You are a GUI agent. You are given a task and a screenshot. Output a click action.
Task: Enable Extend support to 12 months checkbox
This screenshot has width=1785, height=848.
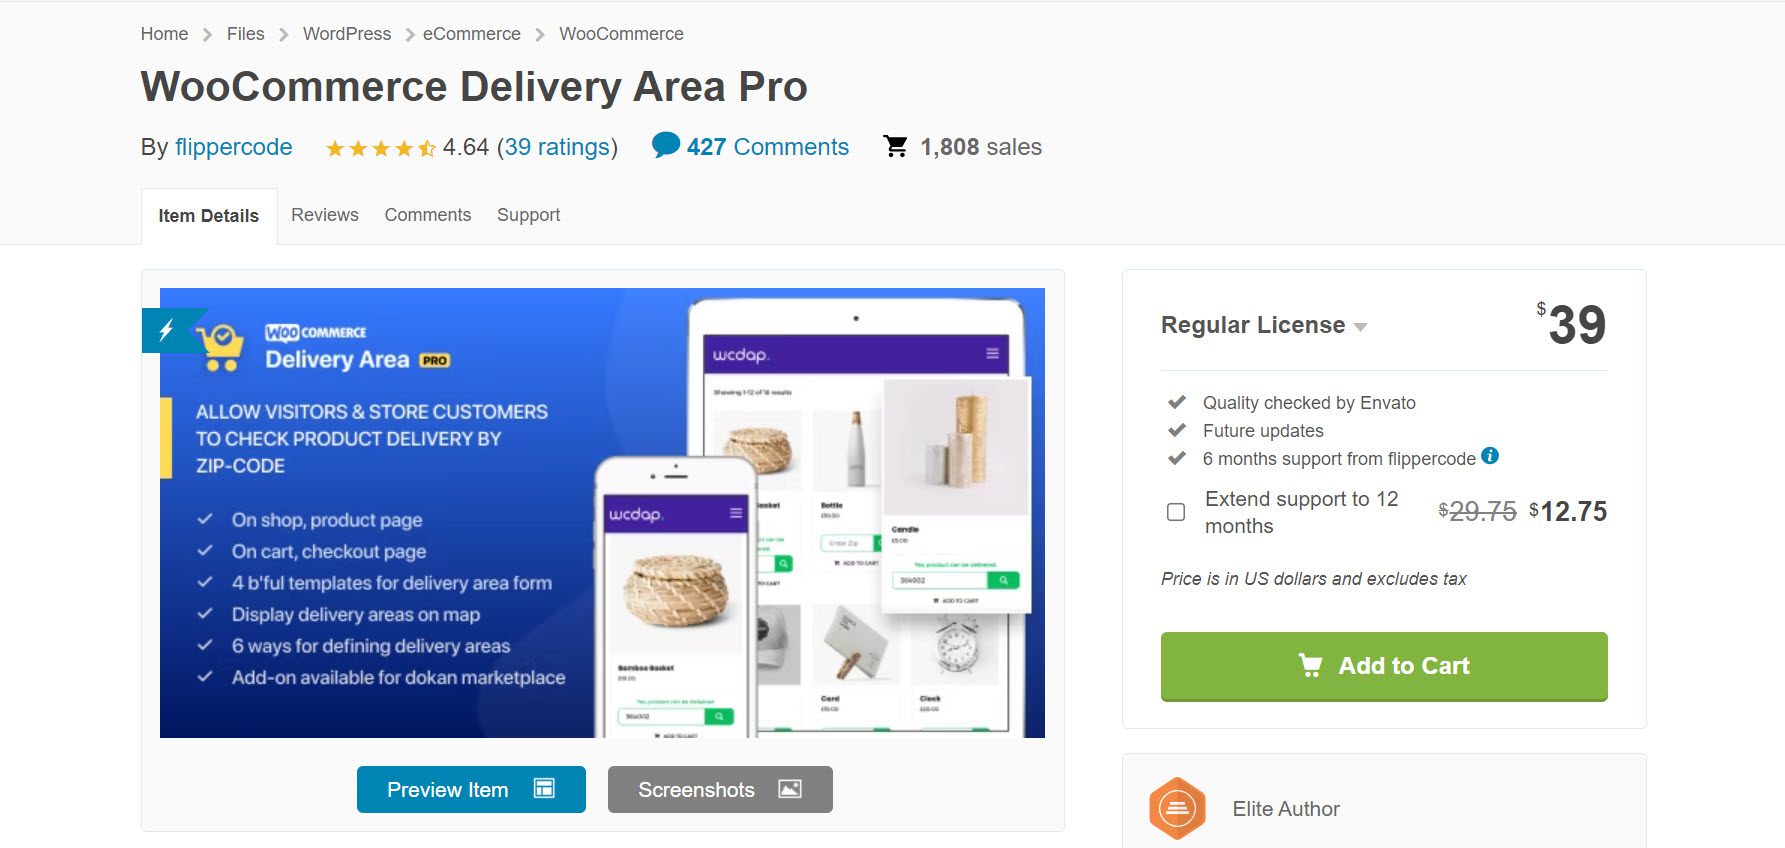(1176, 512)
